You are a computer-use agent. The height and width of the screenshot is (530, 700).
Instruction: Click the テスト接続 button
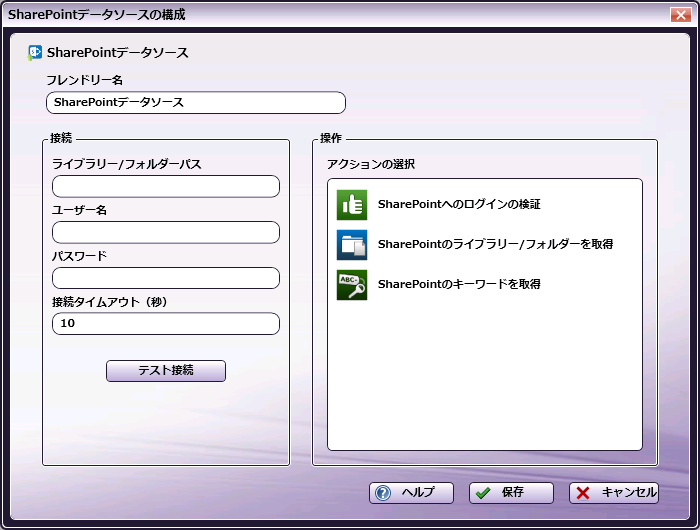(166, 371)
